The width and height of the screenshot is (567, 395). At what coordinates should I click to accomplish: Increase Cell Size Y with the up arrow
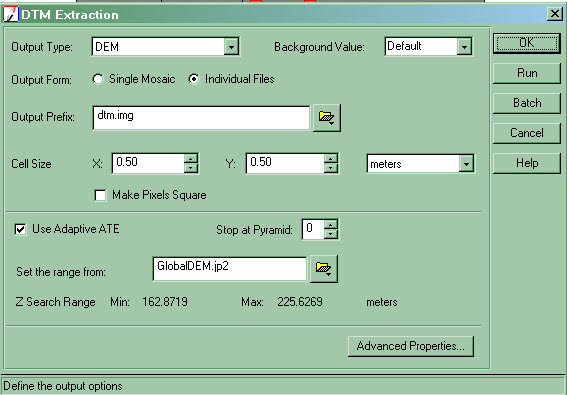click(331, 158)
